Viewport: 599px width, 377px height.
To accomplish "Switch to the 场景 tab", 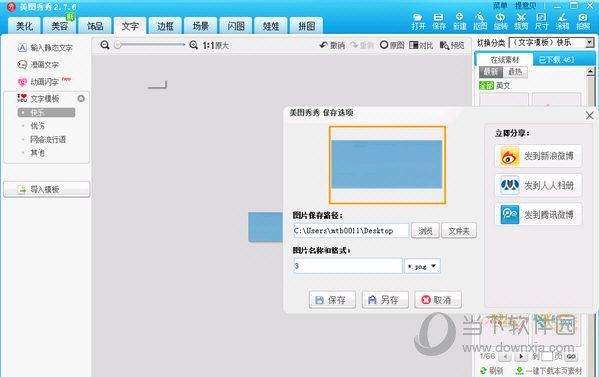I will (201, 26).
